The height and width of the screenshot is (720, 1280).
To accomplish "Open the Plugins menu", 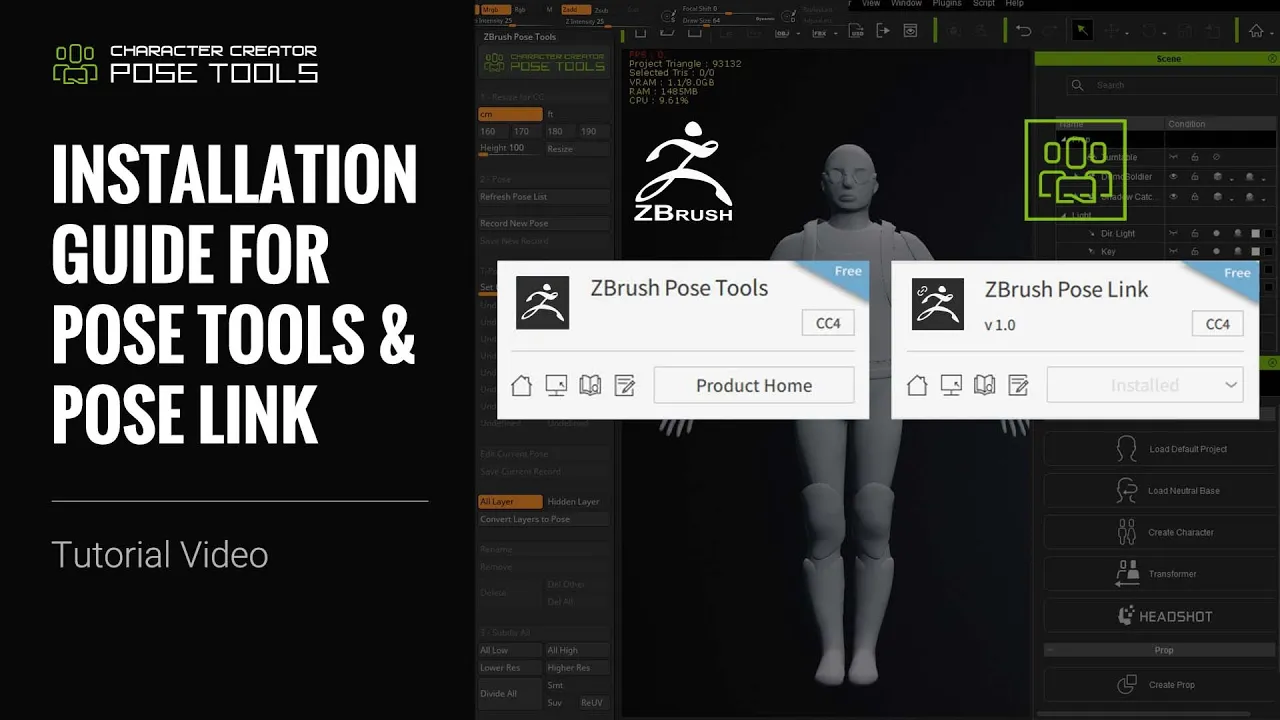I will click(947, 4).
